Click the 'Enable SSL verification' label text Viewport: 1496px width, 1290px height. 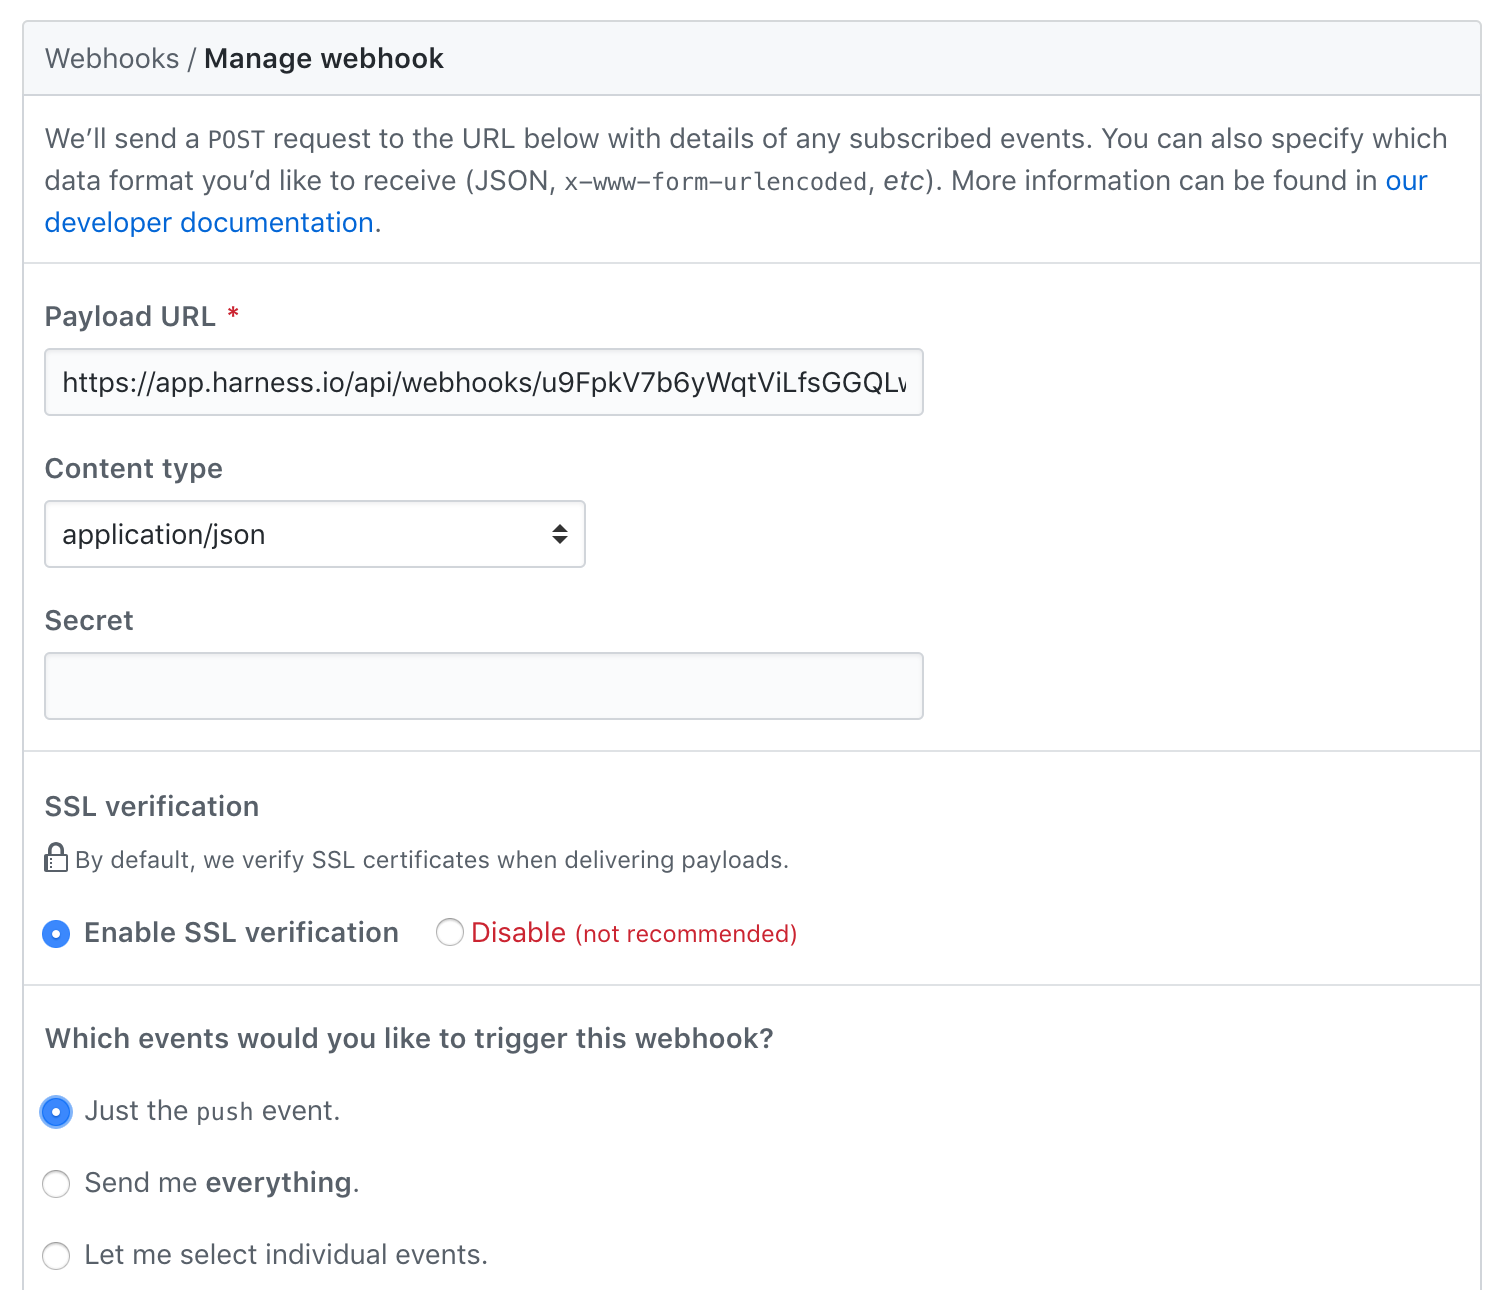241,932
